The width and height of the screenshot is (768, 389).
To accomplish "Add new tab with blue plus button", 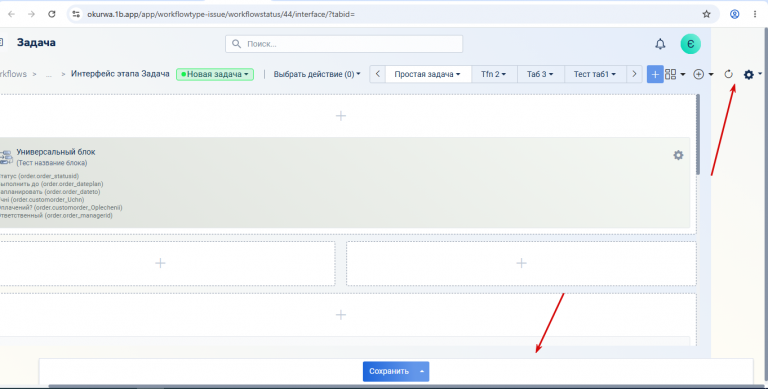I will [x=655, y=74].
